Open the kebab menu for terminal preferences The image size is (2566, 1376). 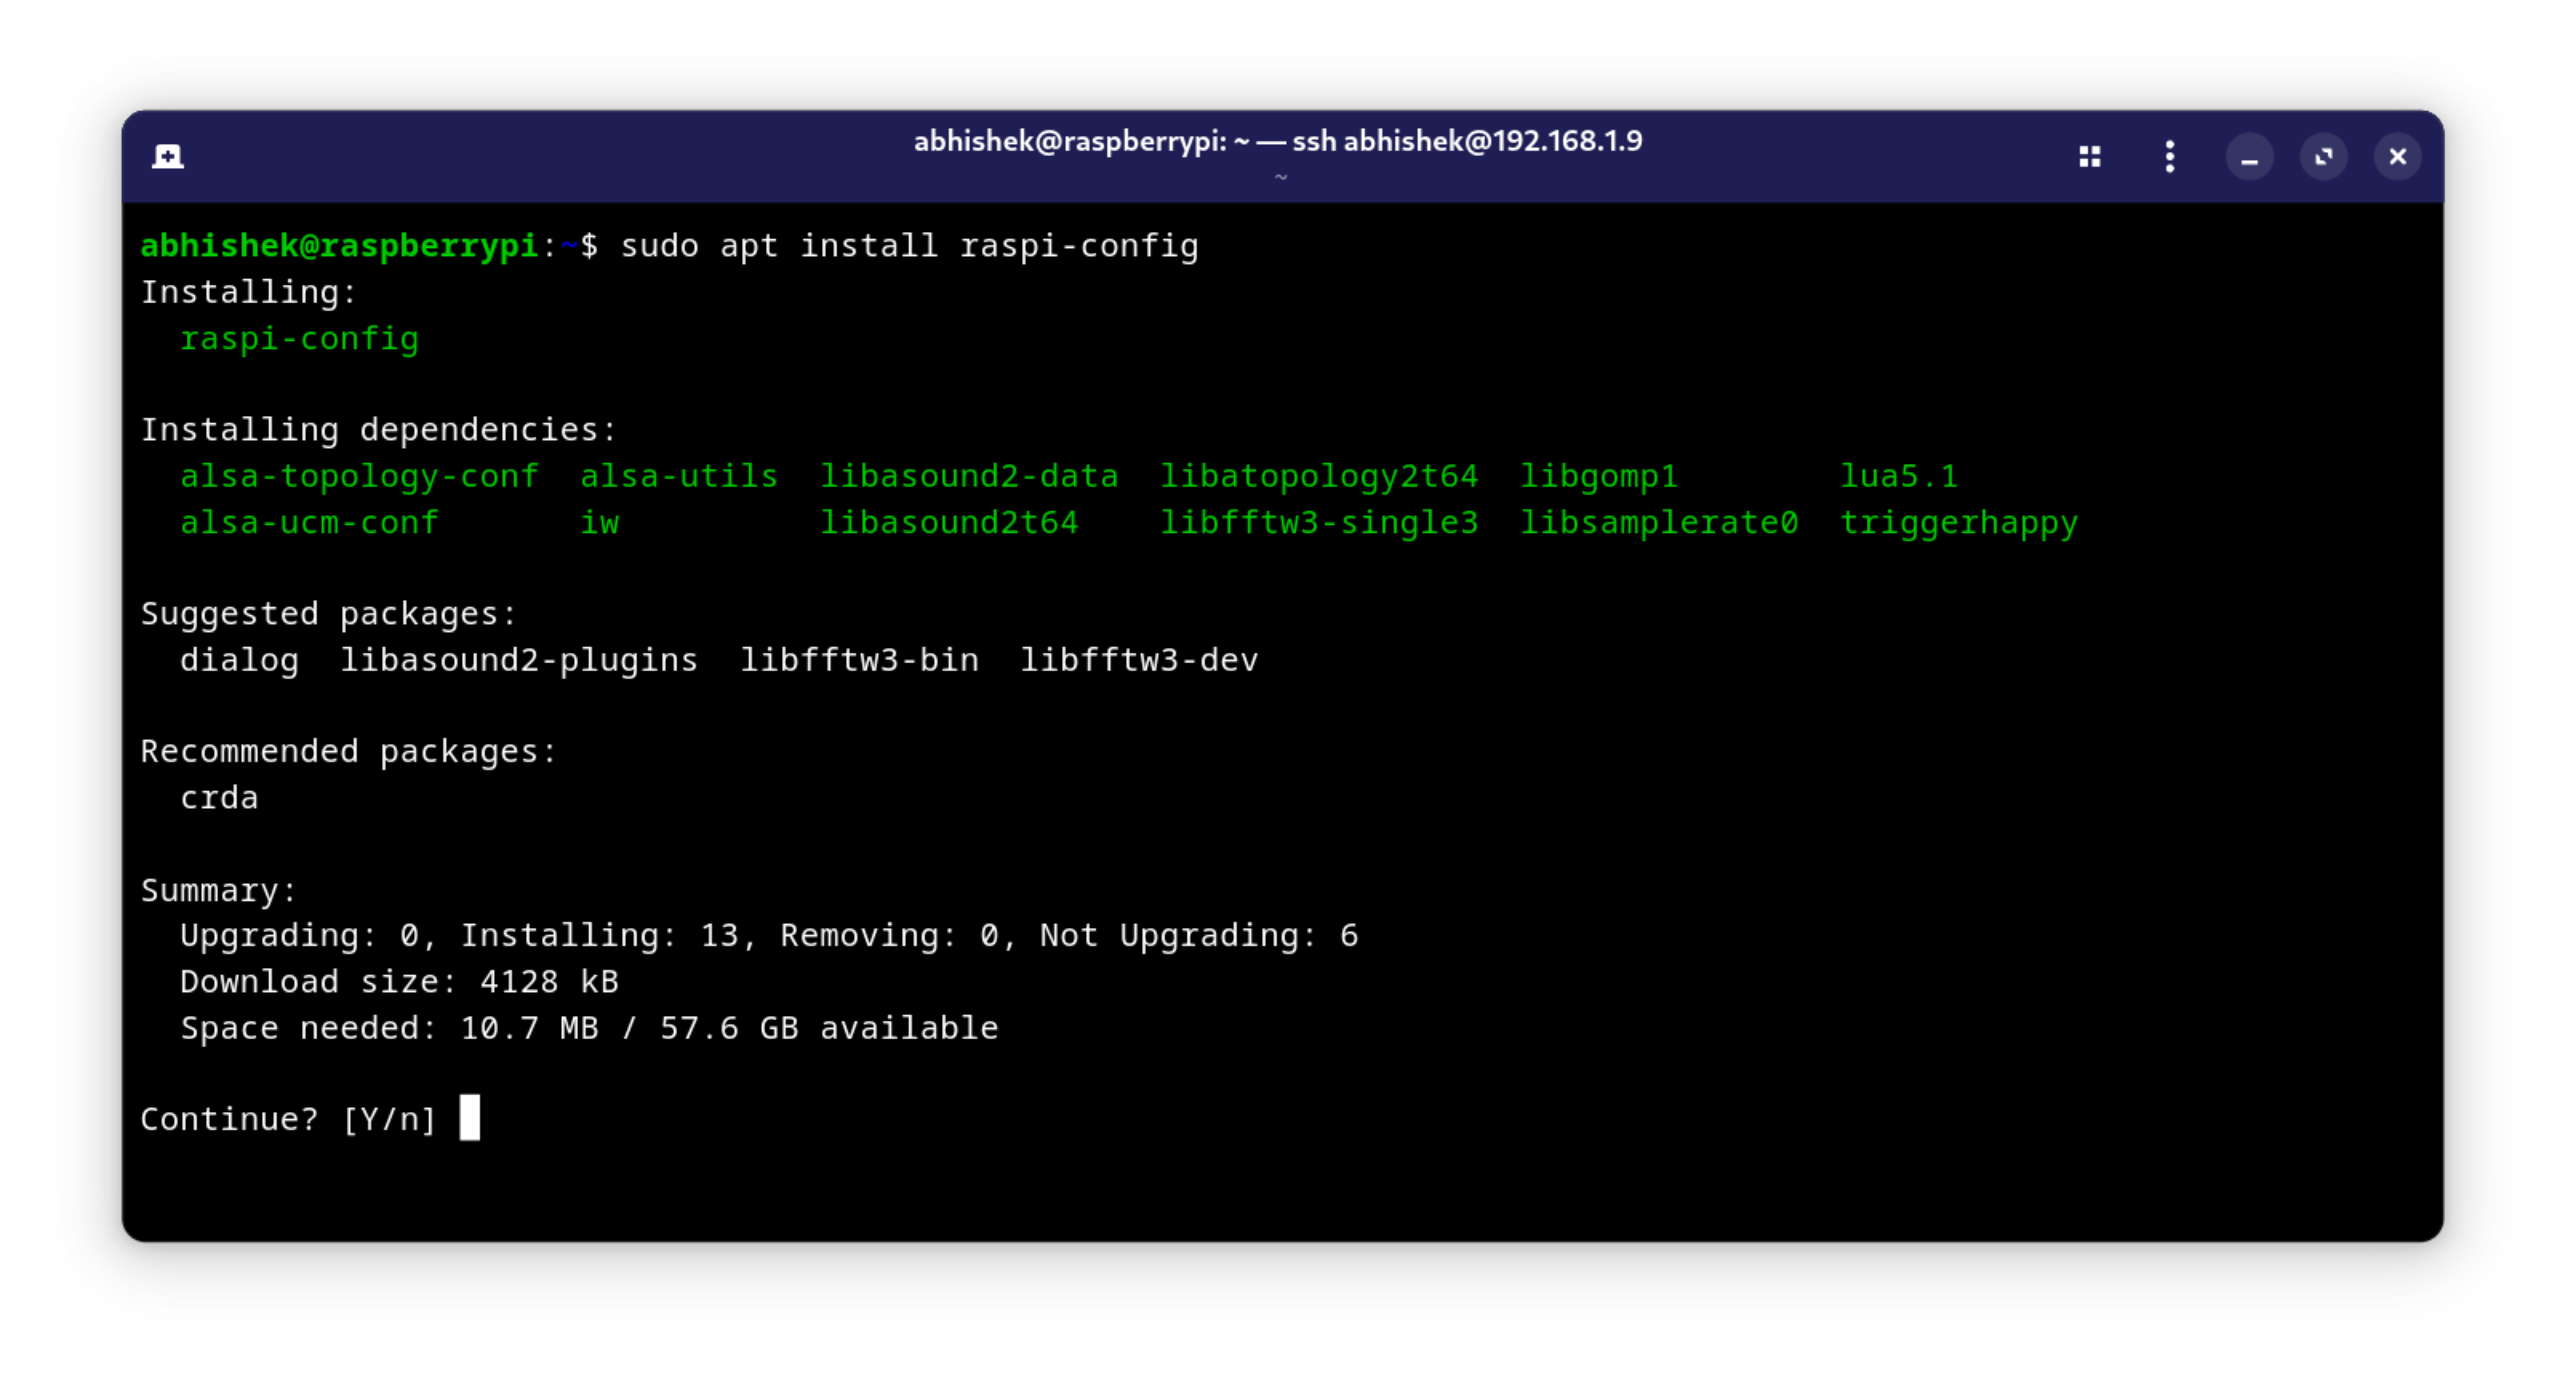pos(2169,155)
